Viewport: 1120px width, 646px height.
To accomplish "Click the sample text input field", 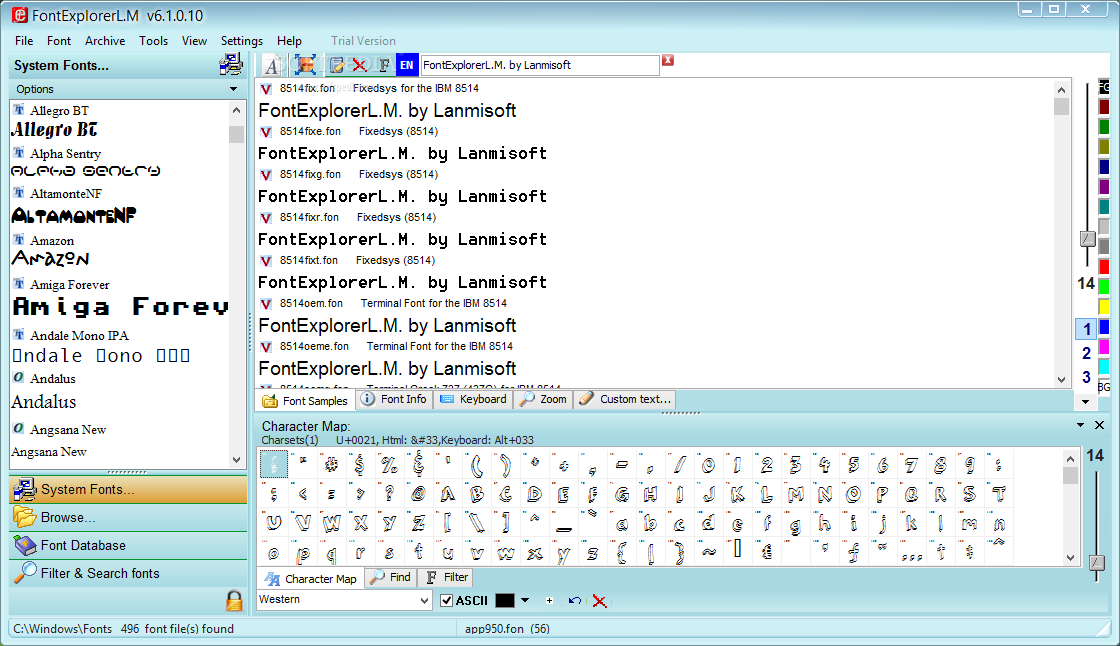I will (540, 65).
